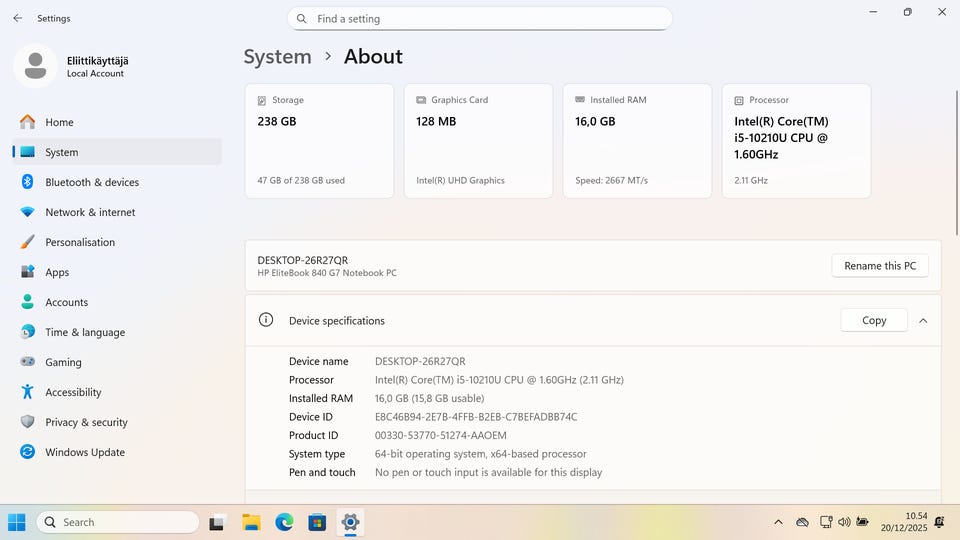The image size is (960, 540).
Task: Click the Accessibility figure icon
Action: click(28, 392)
